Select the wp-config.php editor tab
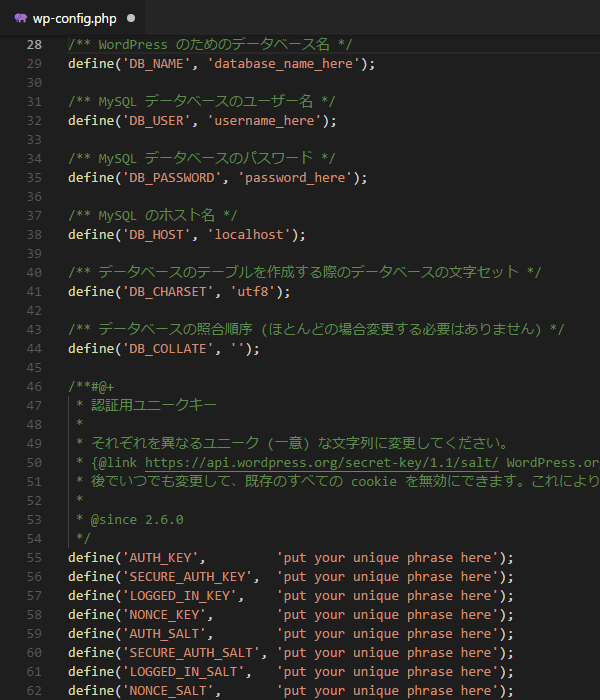Screen dimensions: 600x700 (x=73, y=18)
